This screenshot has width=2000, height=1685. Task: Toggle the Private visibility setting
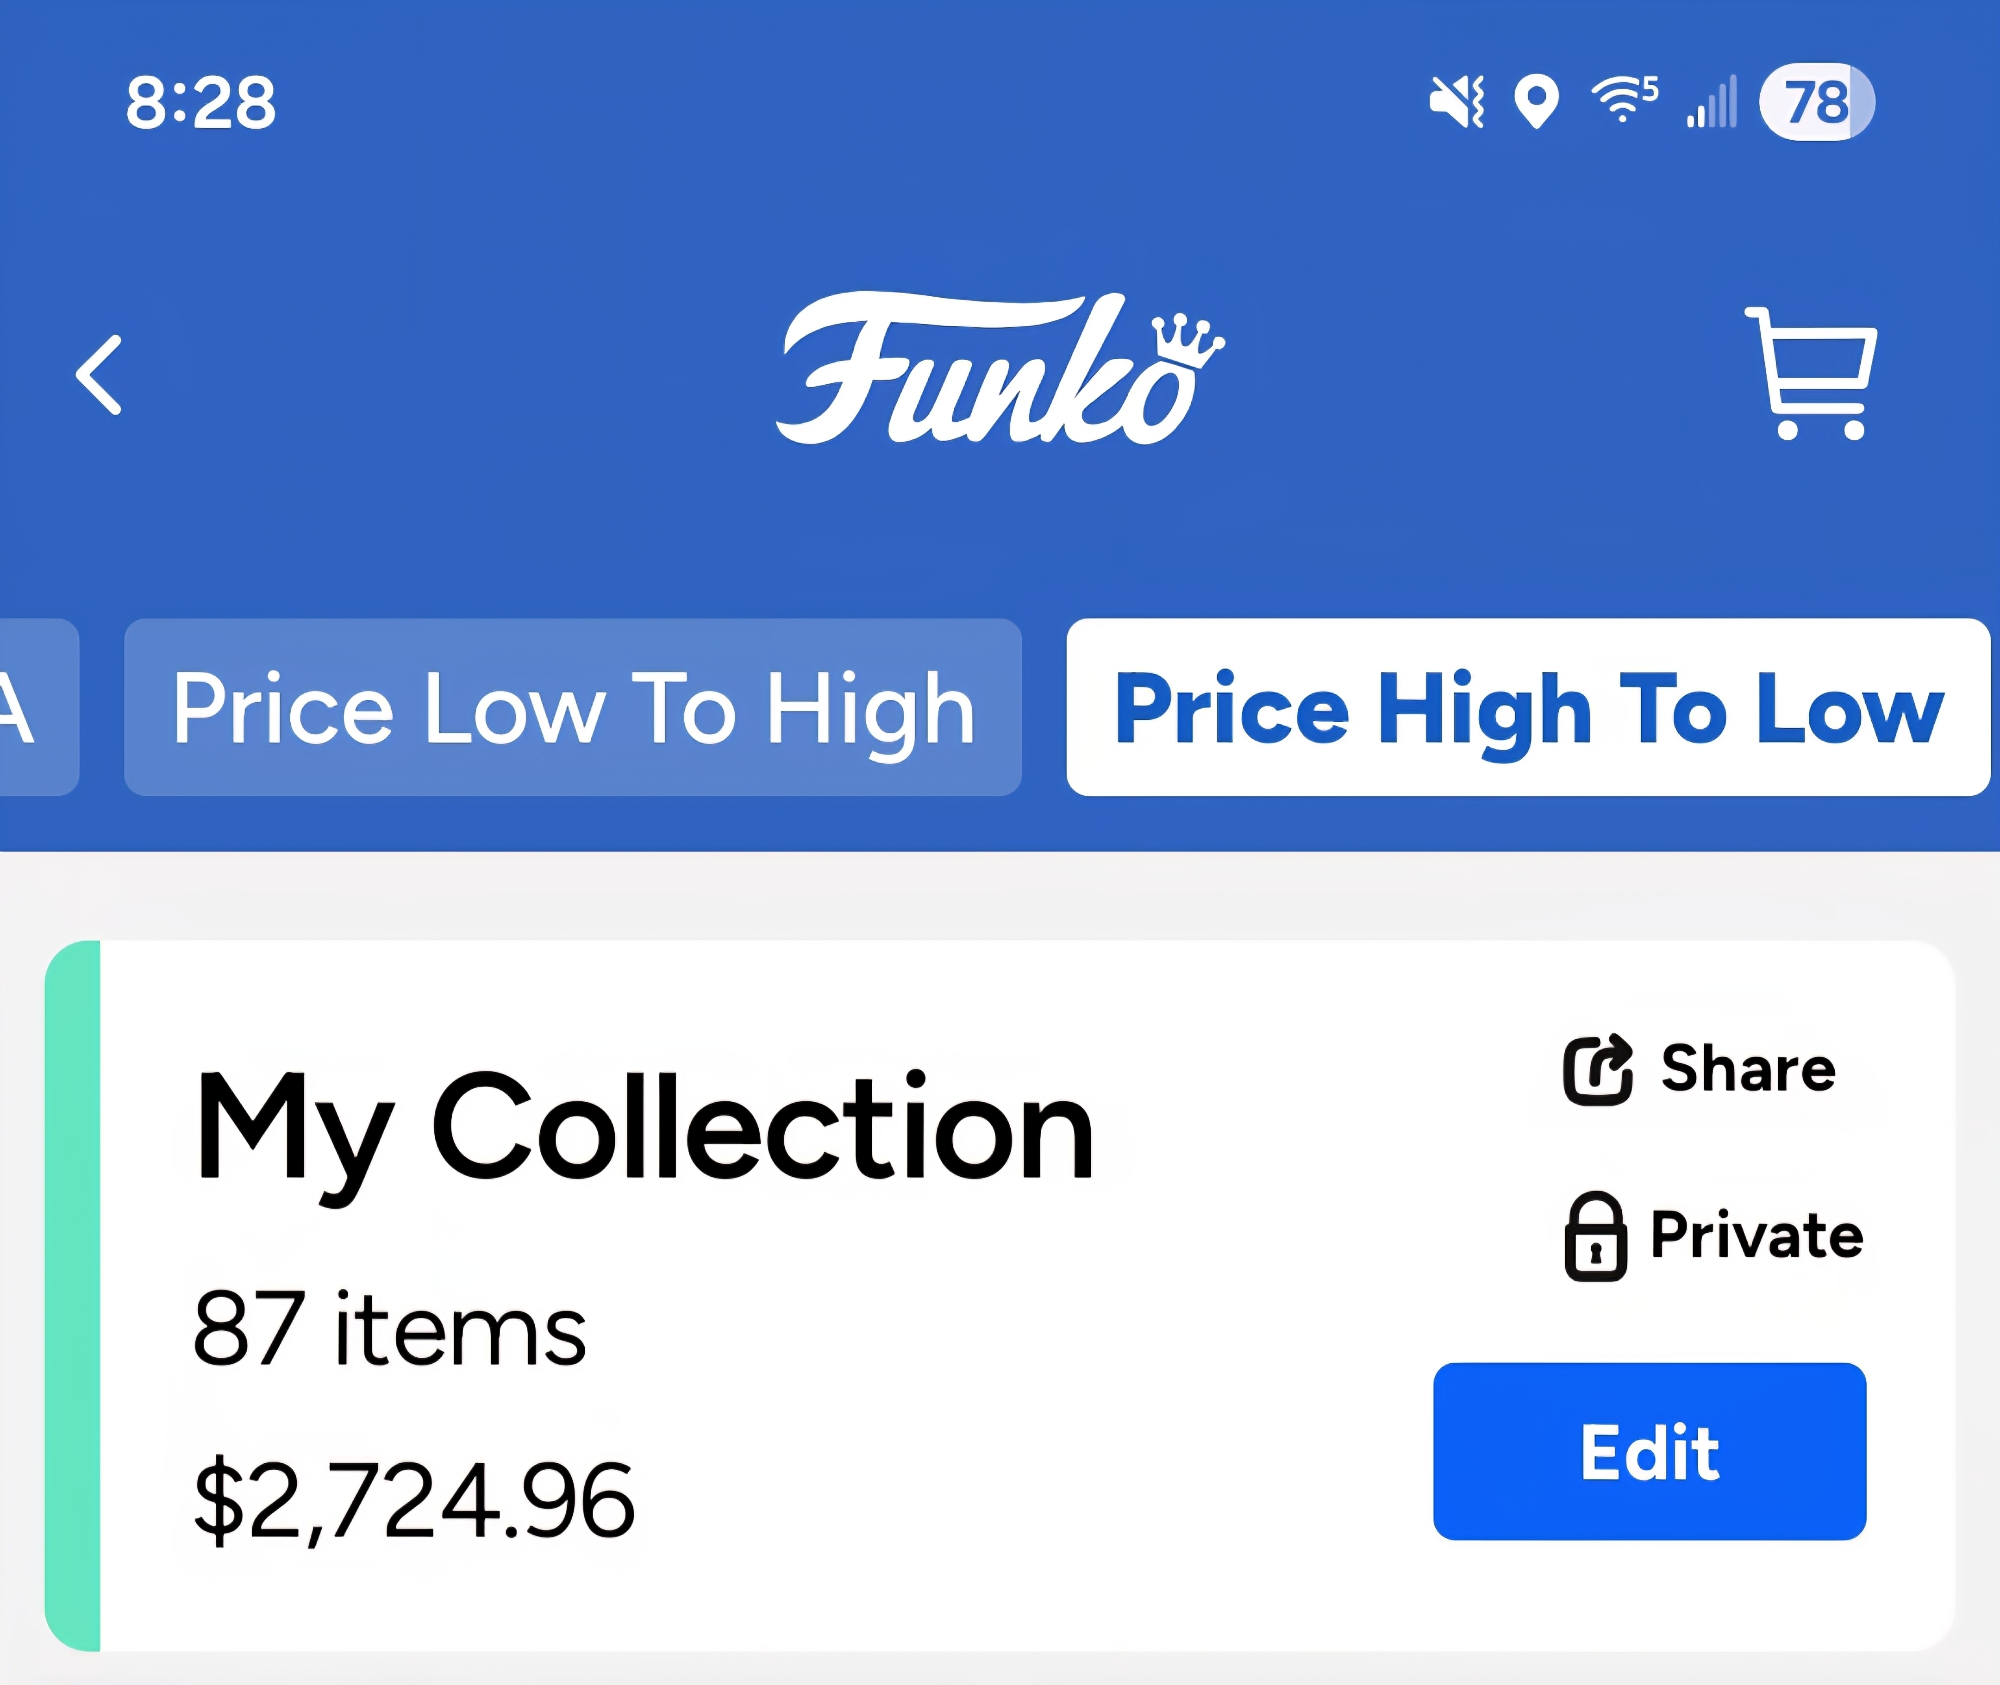[x=1756, y=1236]
